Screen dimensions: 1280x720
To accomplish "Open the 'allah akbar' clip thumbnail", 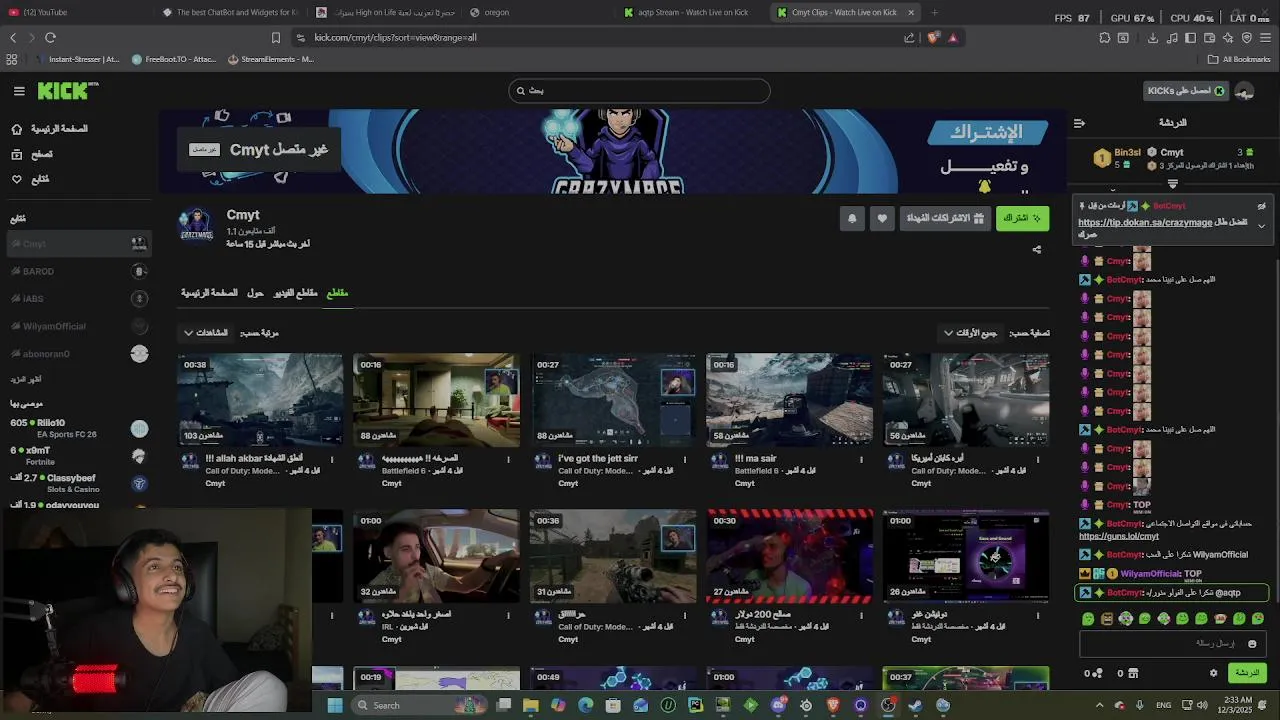I will [x=260, y=399].
